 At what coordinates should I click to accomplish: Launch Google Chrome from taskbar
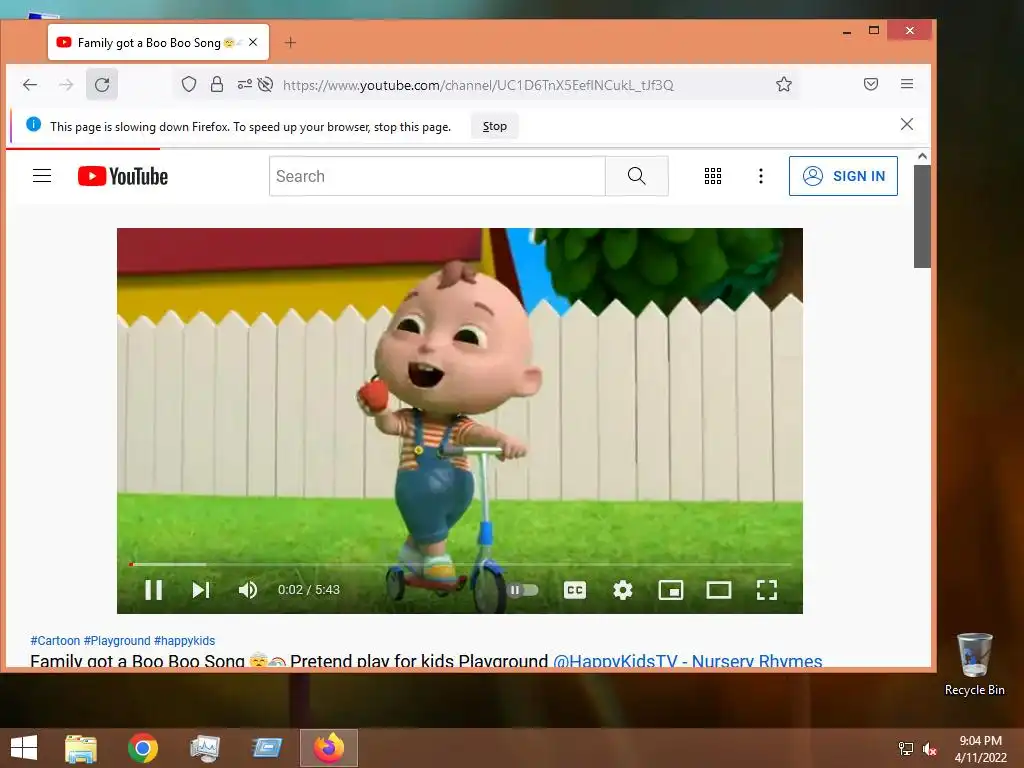143,748
